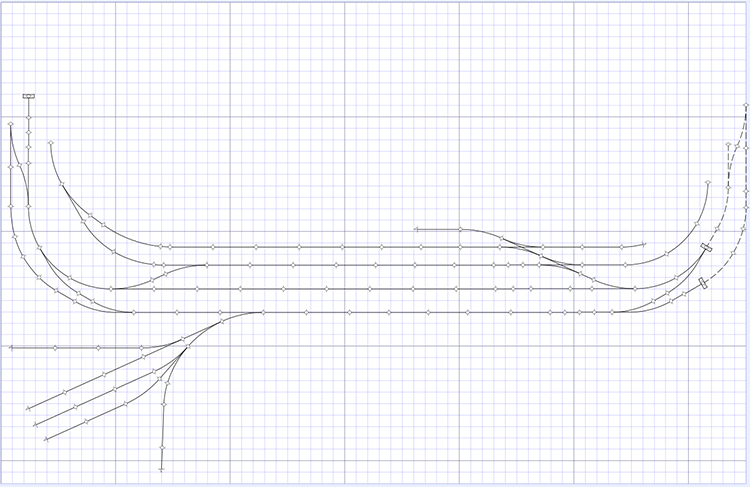Click the bottom end of the vertical bottom track

tap(161, 468)
